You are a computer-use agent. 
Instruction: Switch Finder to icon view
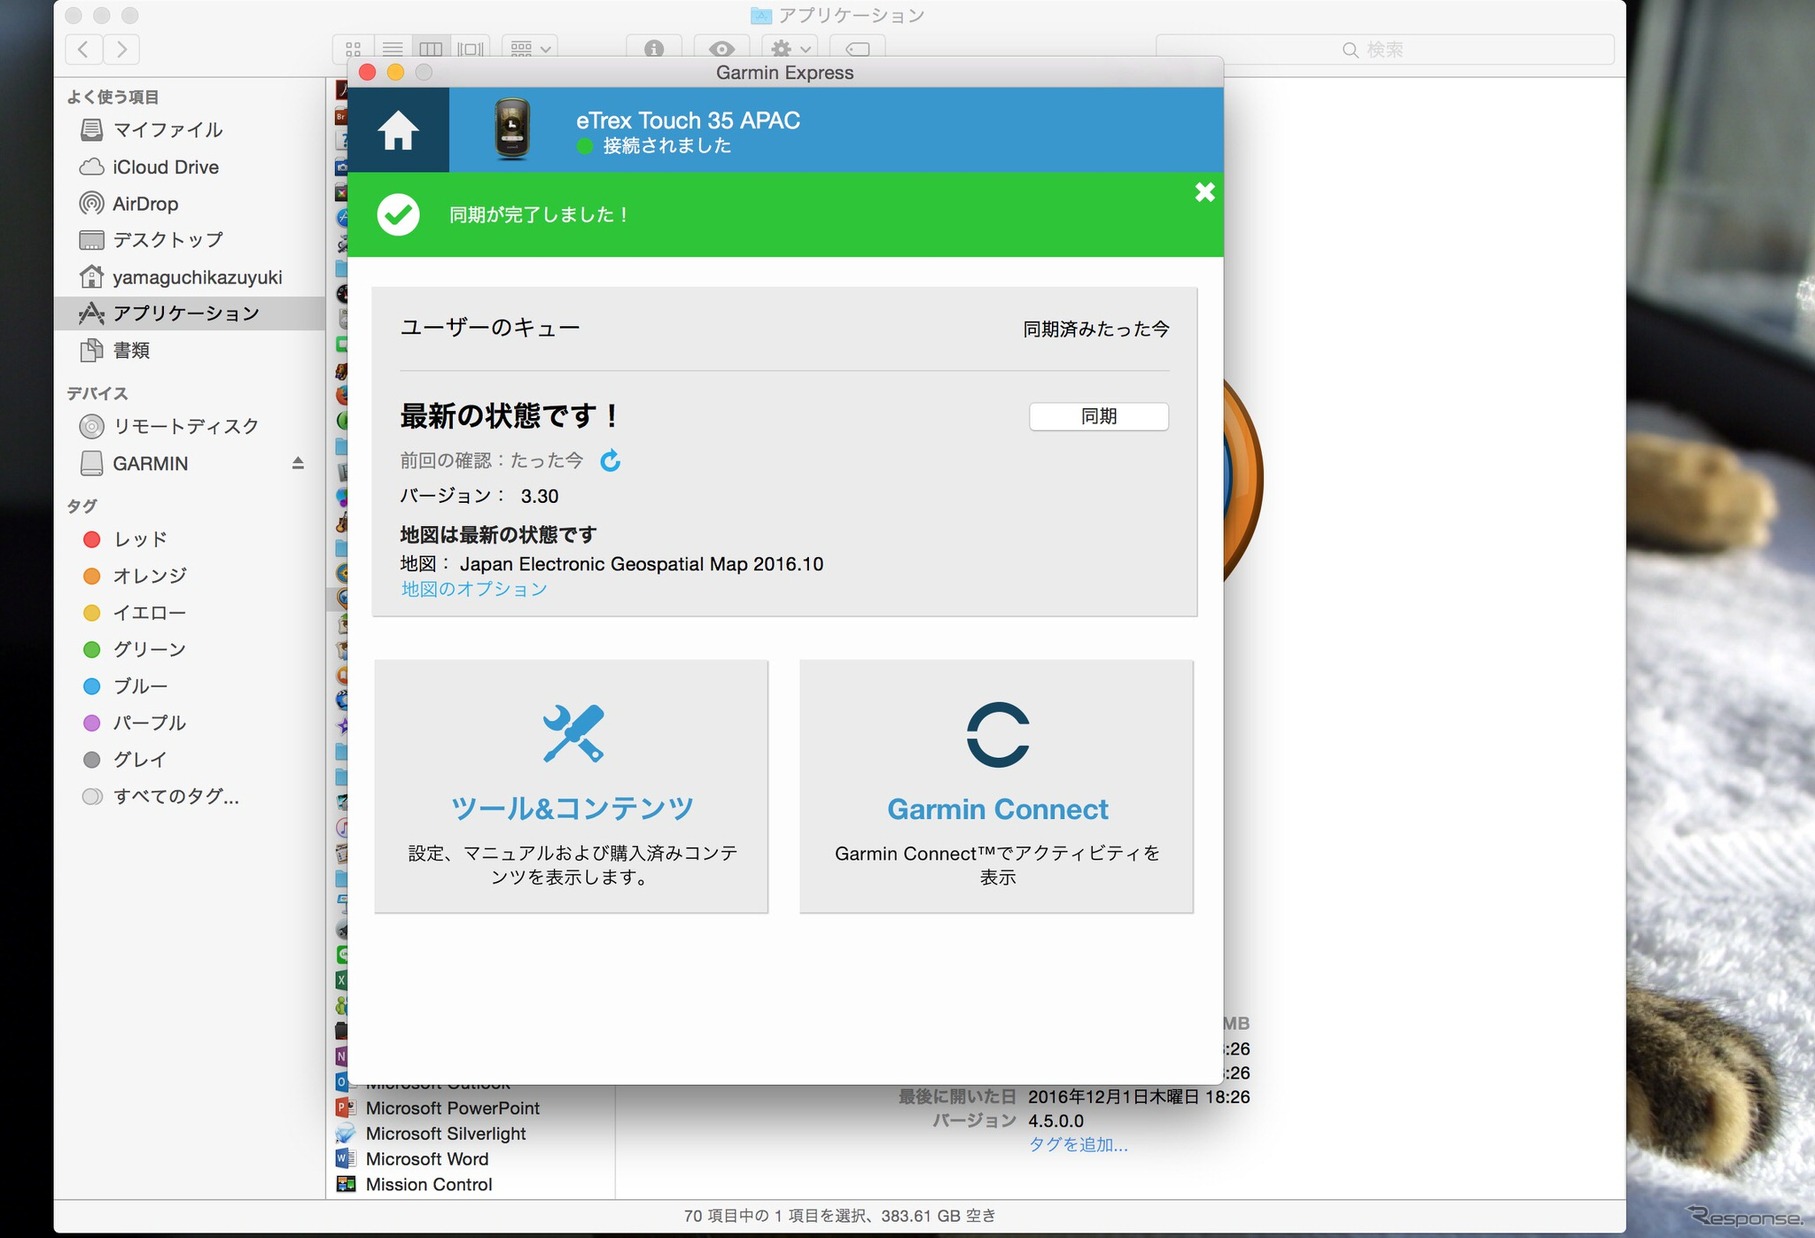point(353,49)
